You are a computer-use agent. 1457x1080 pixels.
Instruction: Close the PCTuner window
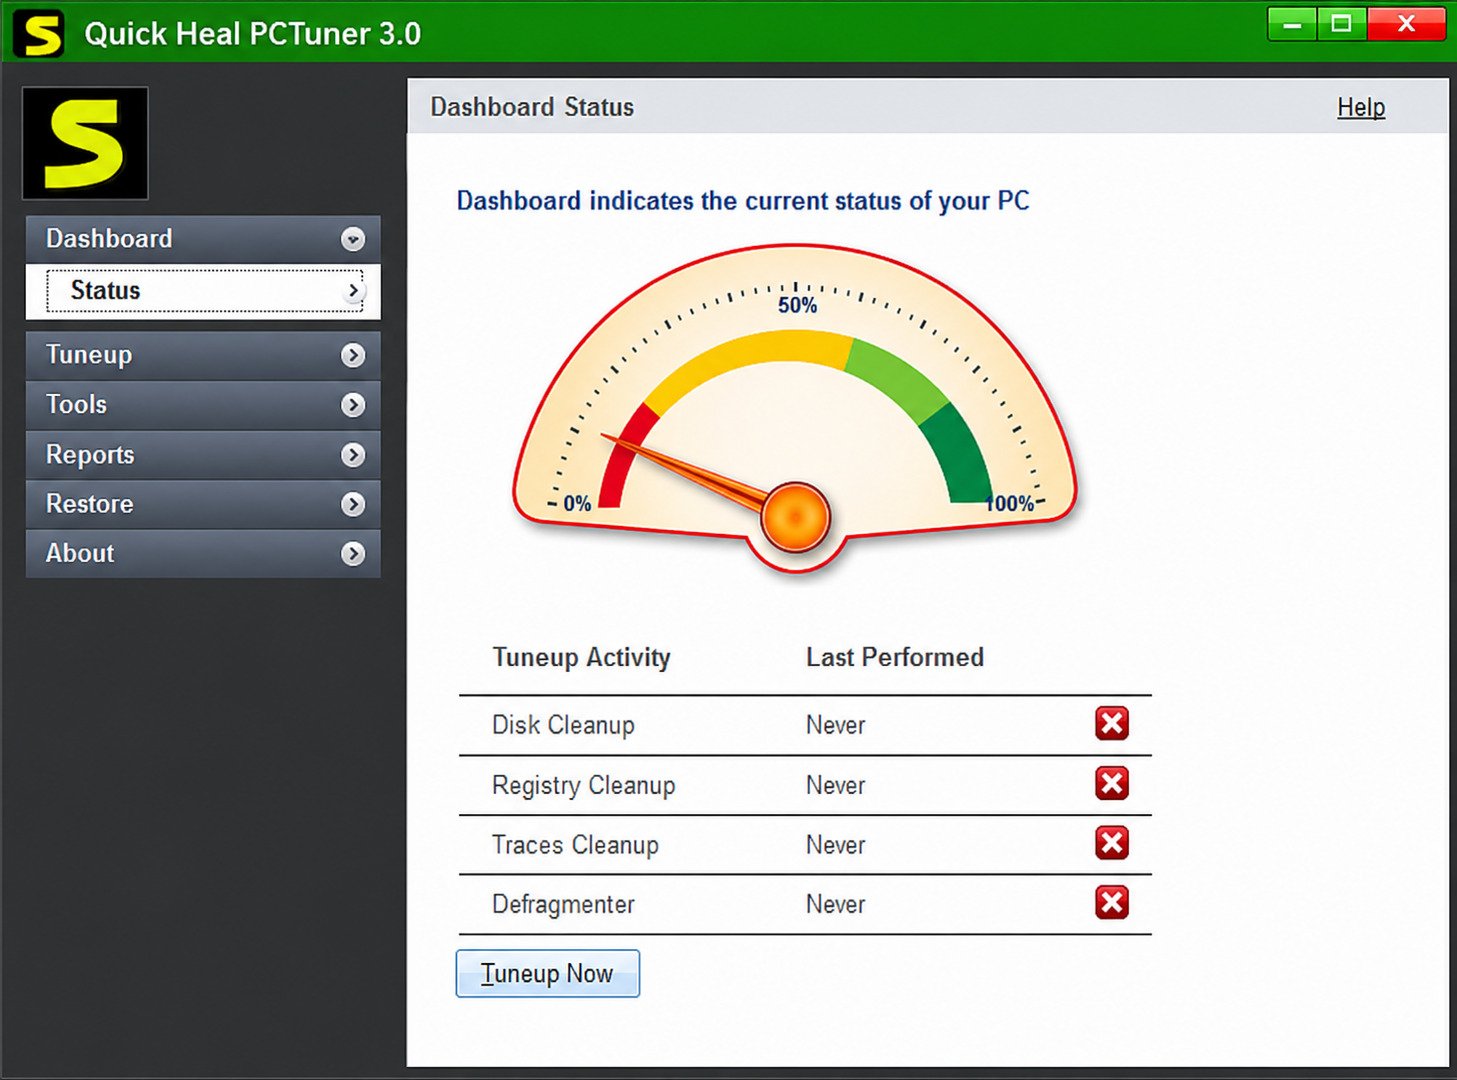(x=1406, y=24)
